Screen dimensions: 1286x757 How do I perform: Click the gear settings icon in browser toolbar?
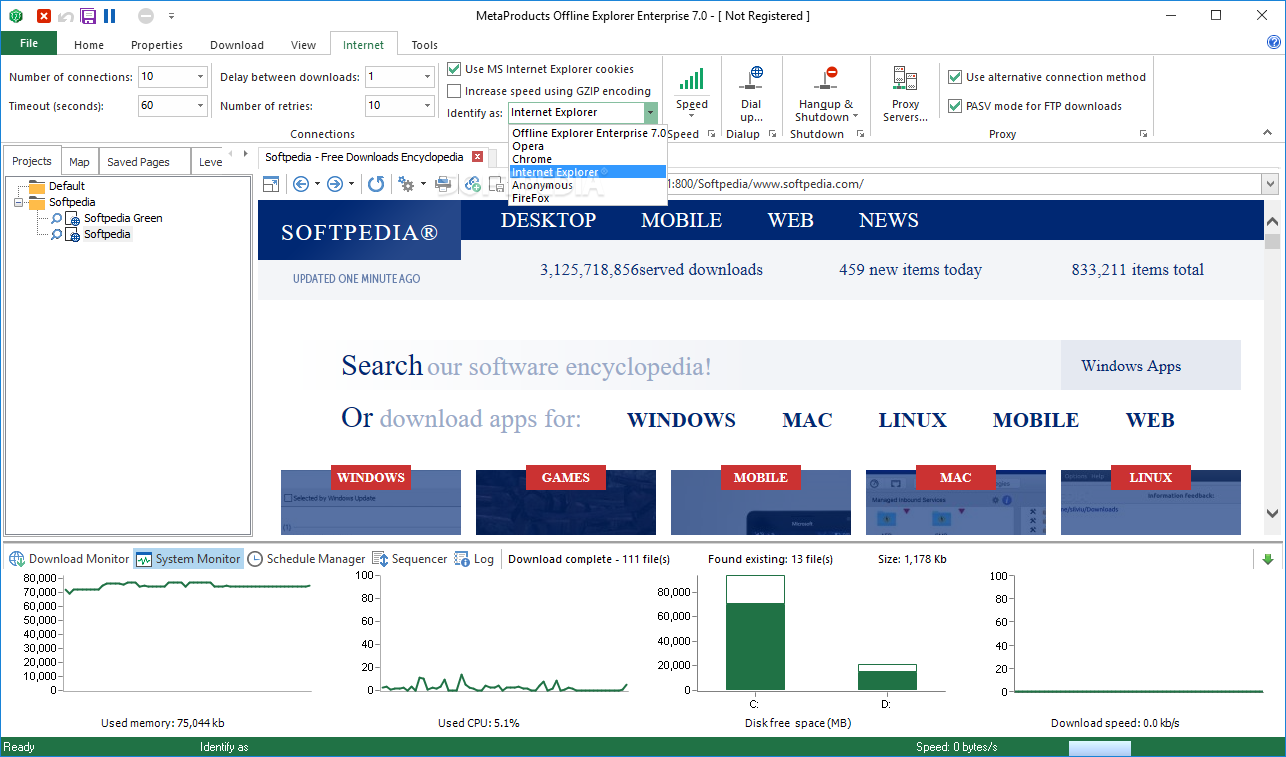(406, 184)
